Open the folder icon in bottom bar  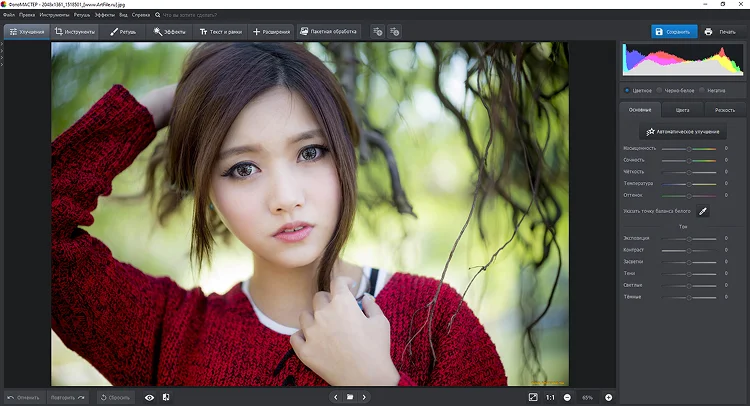point(350,397)
